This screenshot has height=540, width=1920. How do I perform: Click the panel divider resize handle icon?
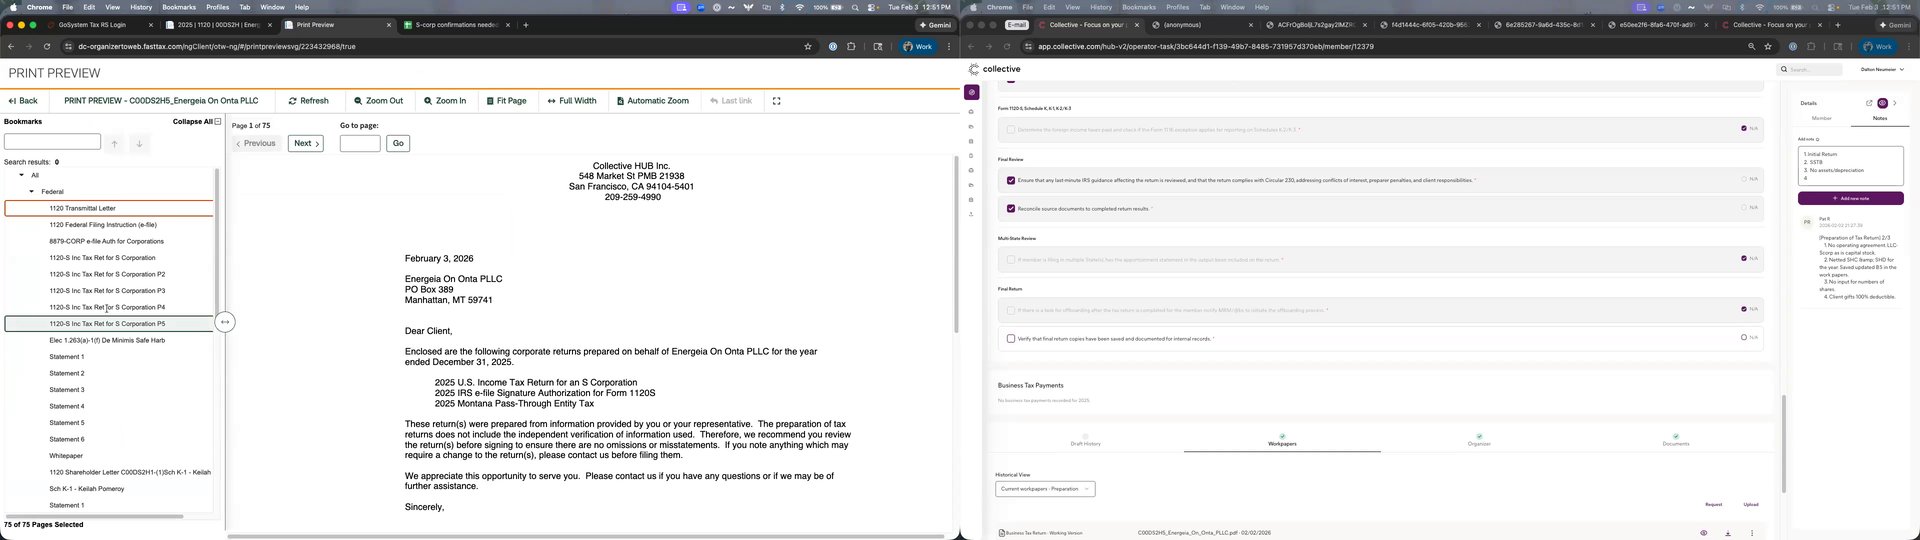(x=225, y=322)
